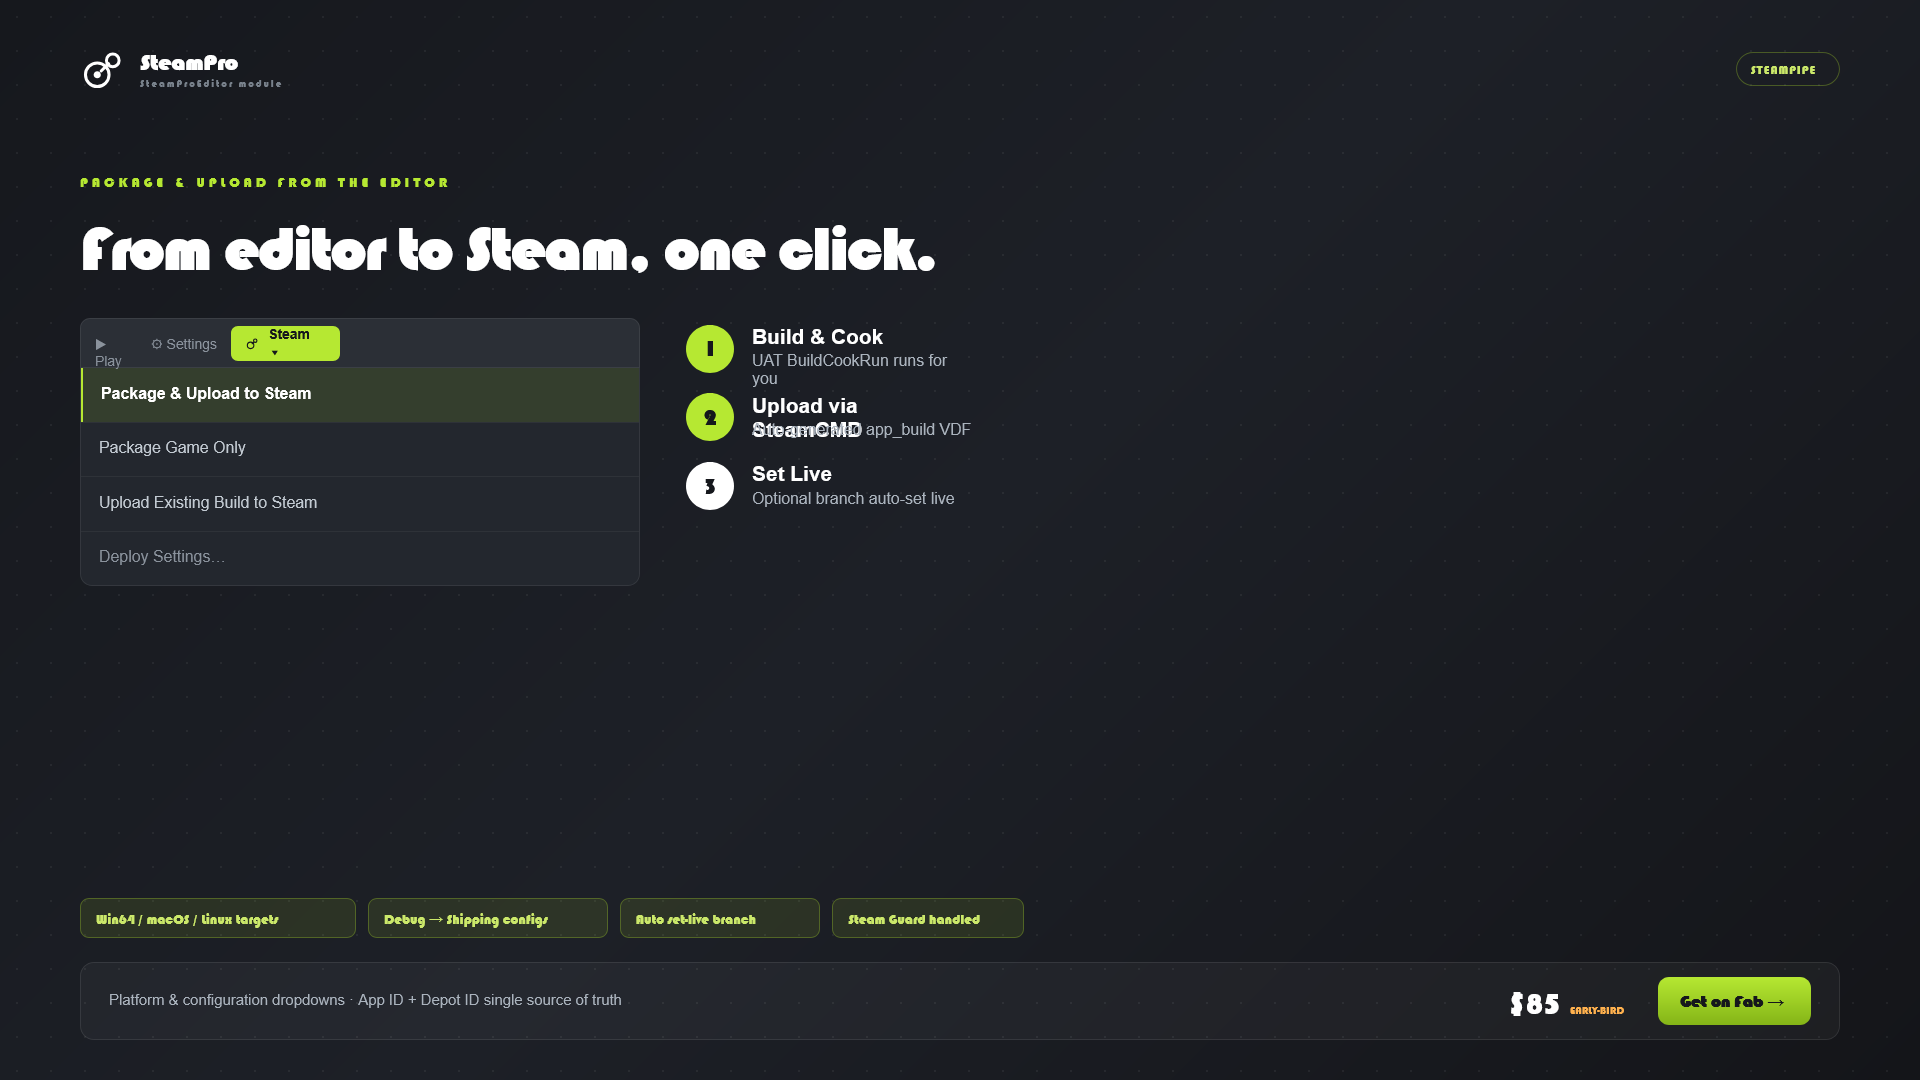Screen dimensions: 1920x1080
Task: Click 'Optional branch auto-set live' text
Action: pyautogui.click(x=853, y=498)
